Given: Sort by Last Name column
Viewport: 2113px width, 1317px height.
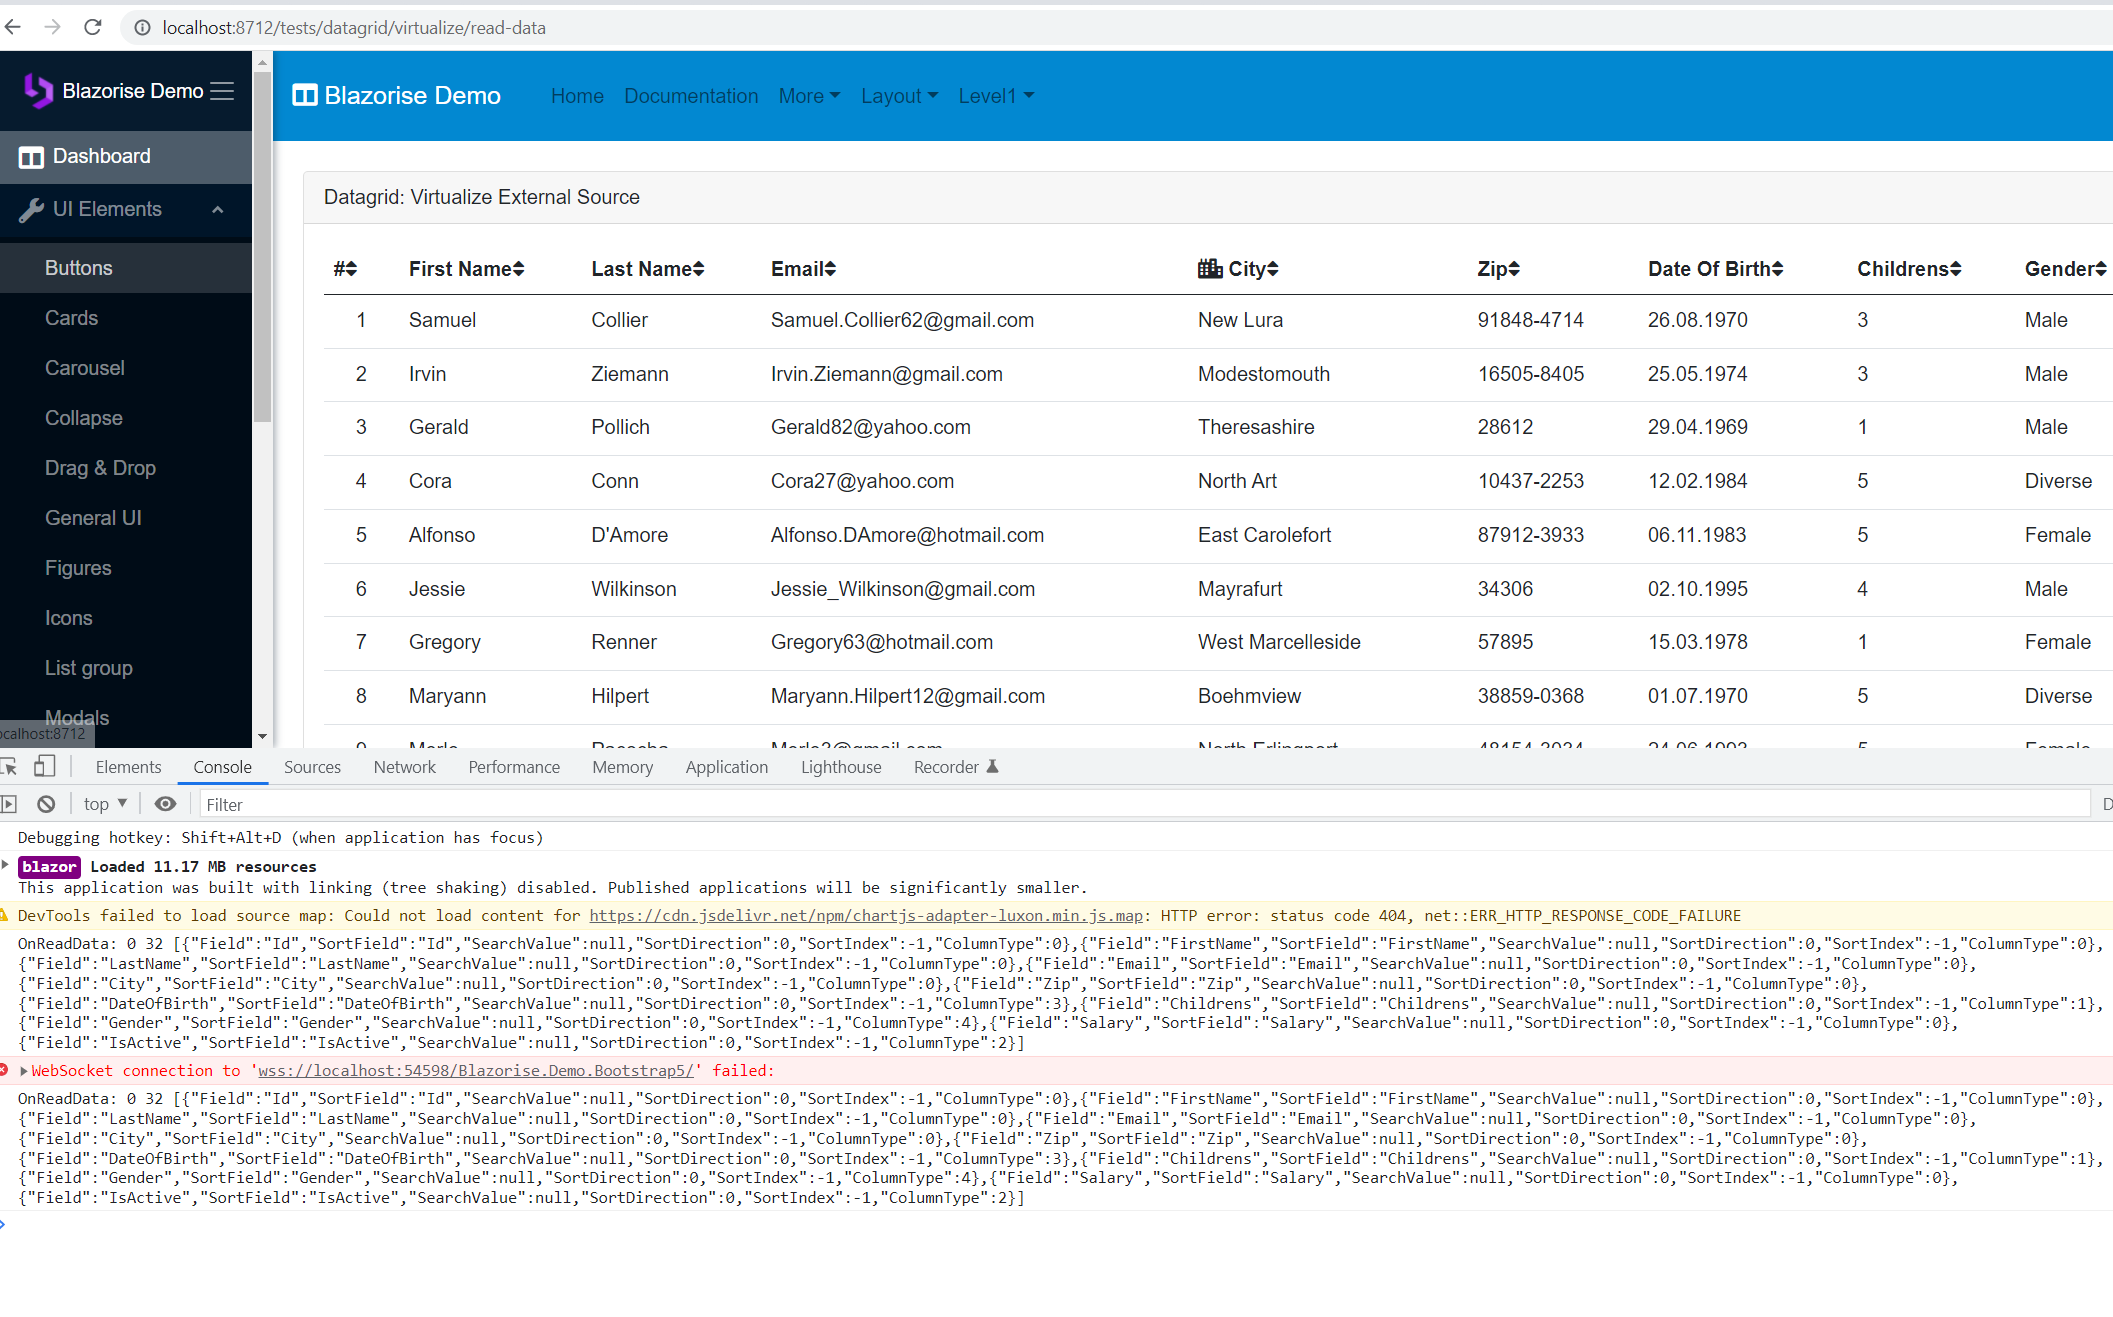Looking at the screenshot, I should (x=648, y=269).
